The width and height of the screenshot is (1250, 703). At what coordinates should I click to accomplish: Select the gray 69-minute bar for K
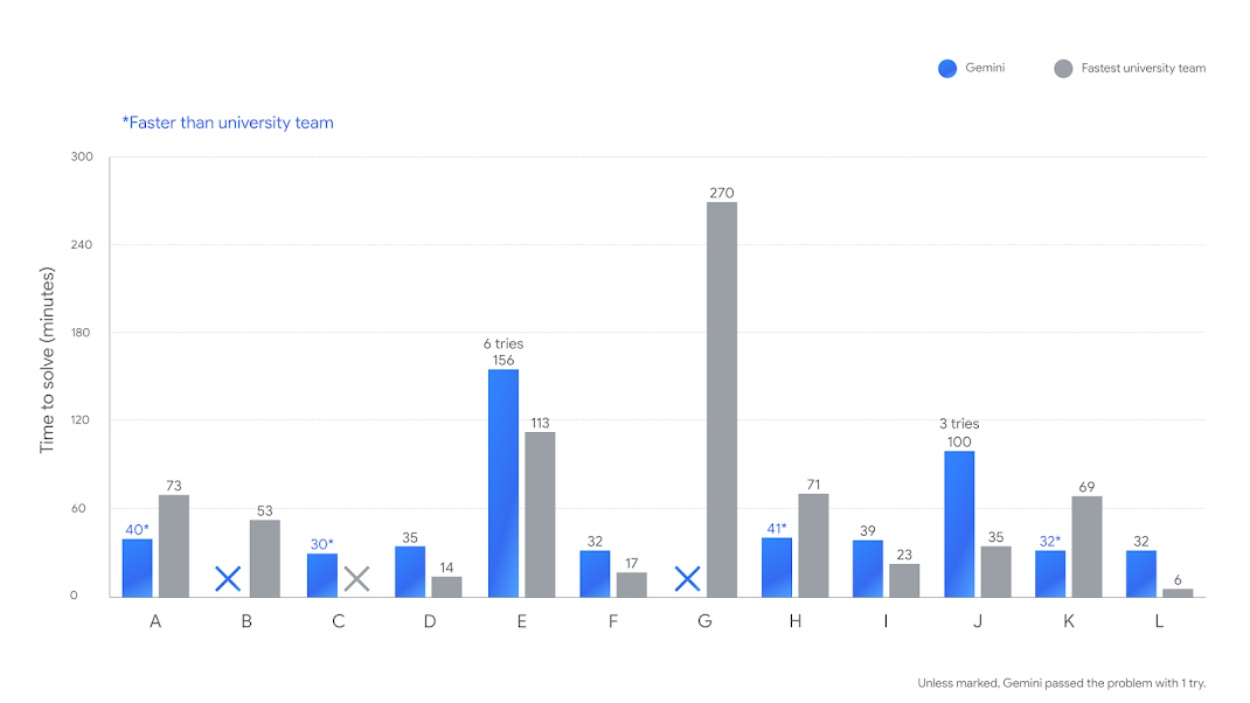click(x=1087, y=547)
